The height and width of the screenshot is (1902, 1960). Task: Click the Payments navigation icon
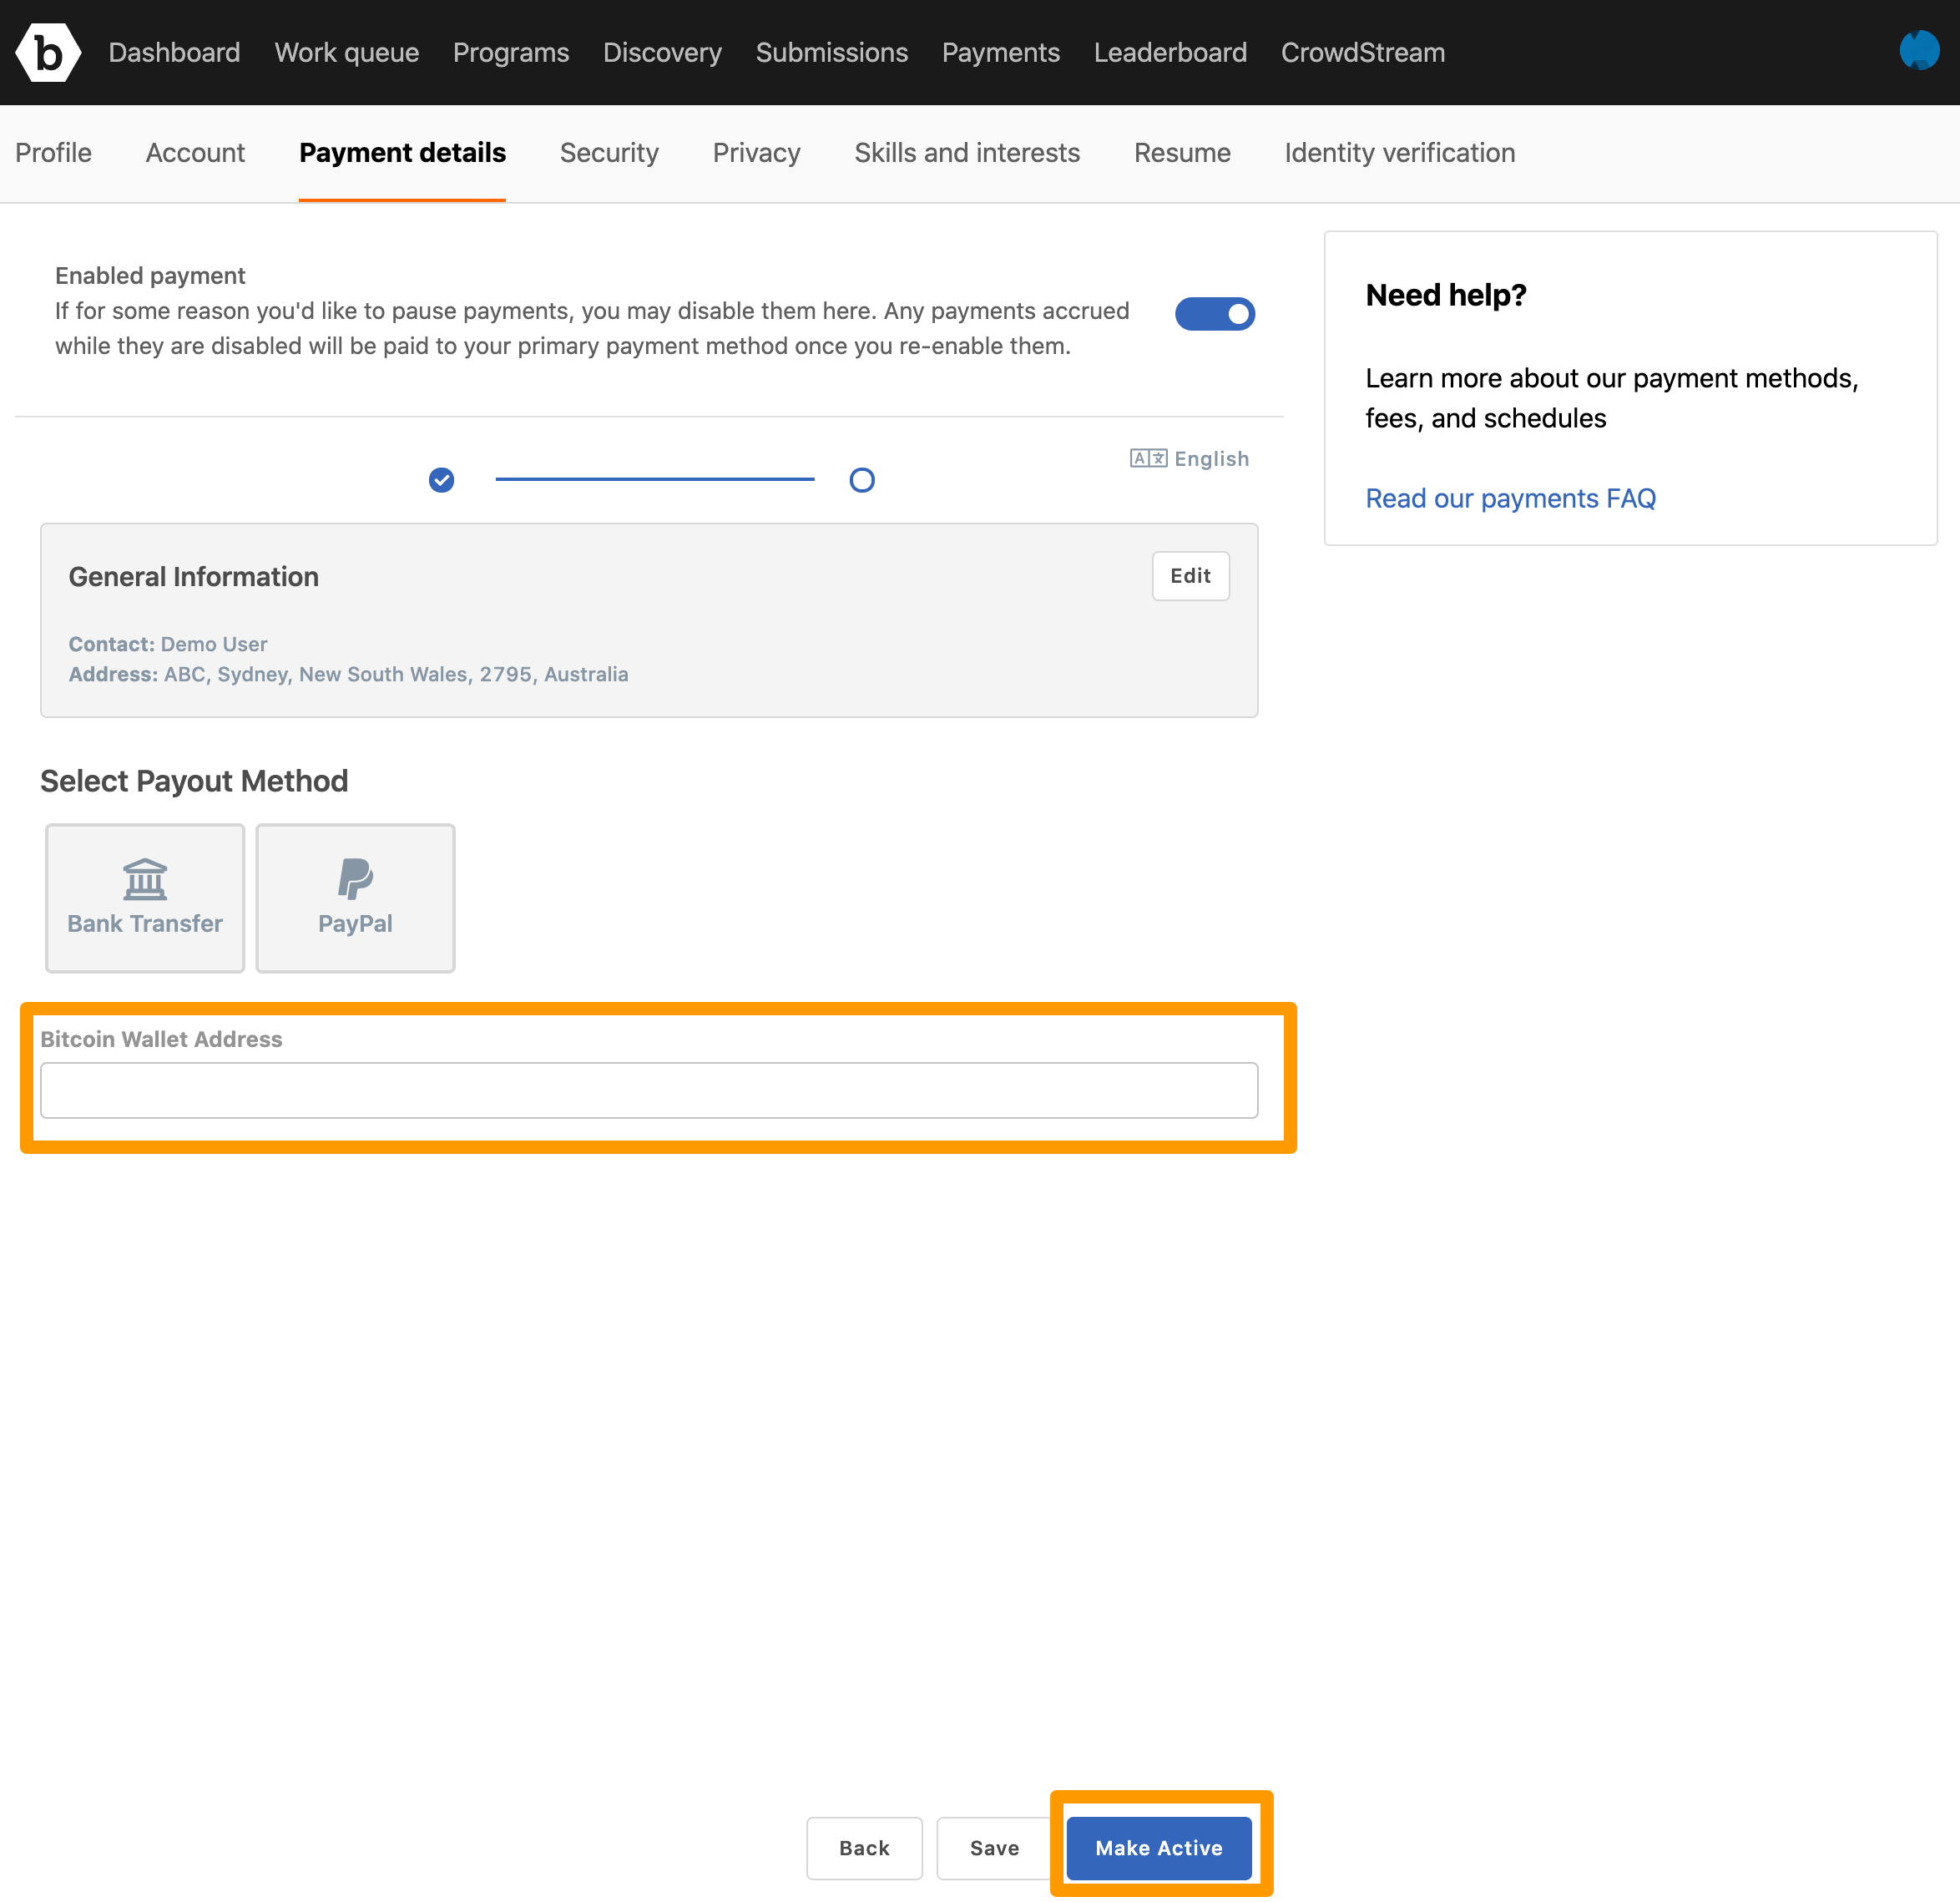(1001, 53)
